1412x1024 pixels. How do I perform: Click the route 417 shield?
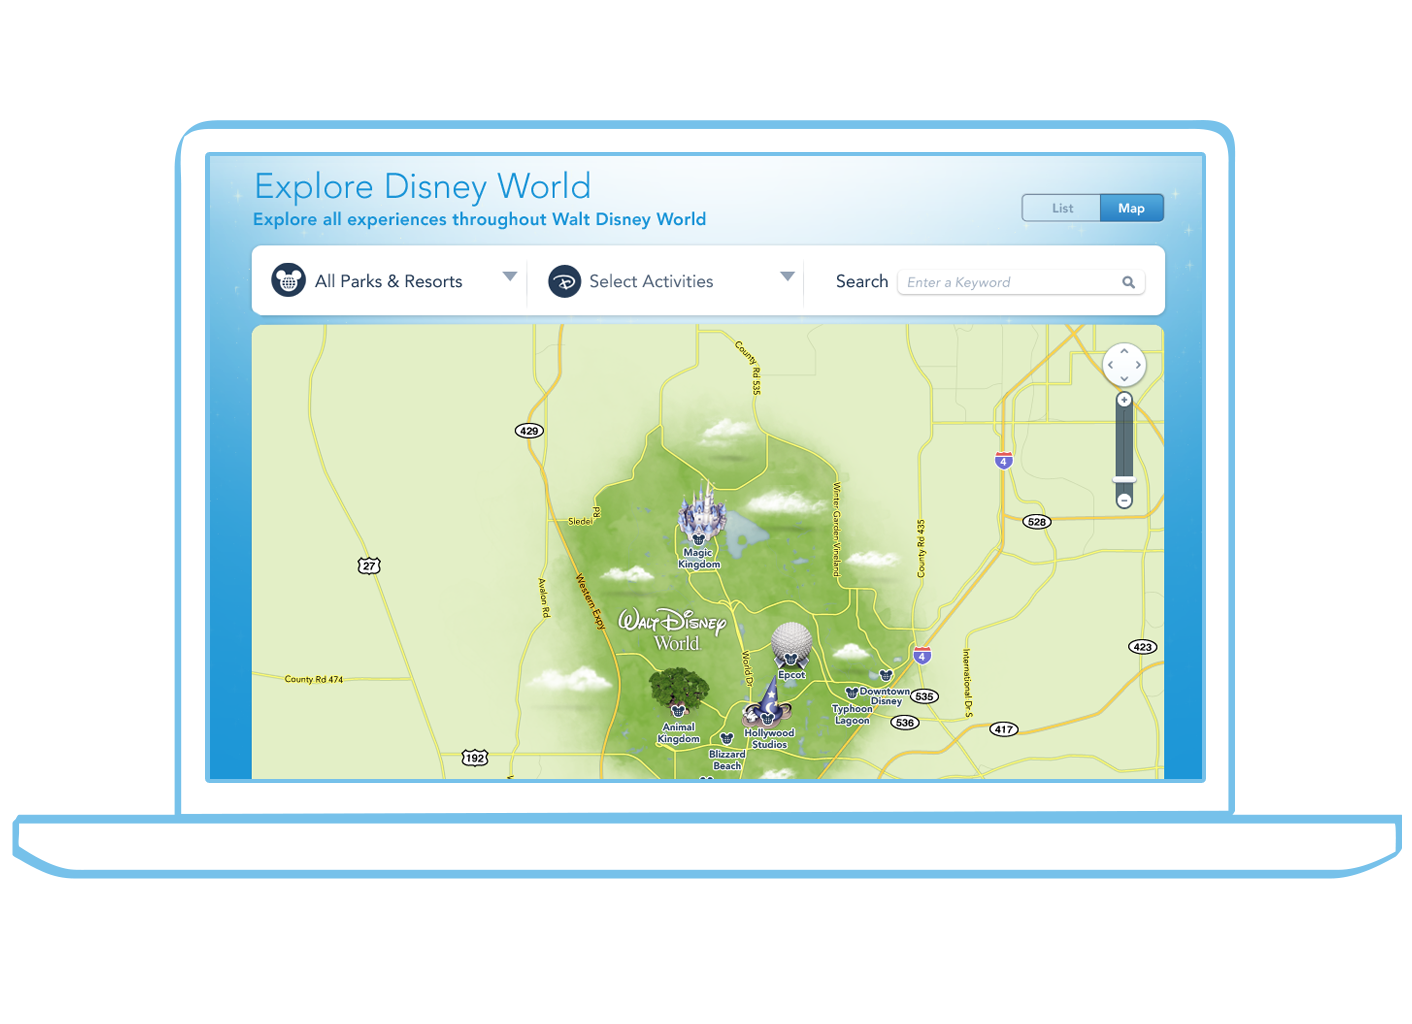click(x=1004, y=729)
